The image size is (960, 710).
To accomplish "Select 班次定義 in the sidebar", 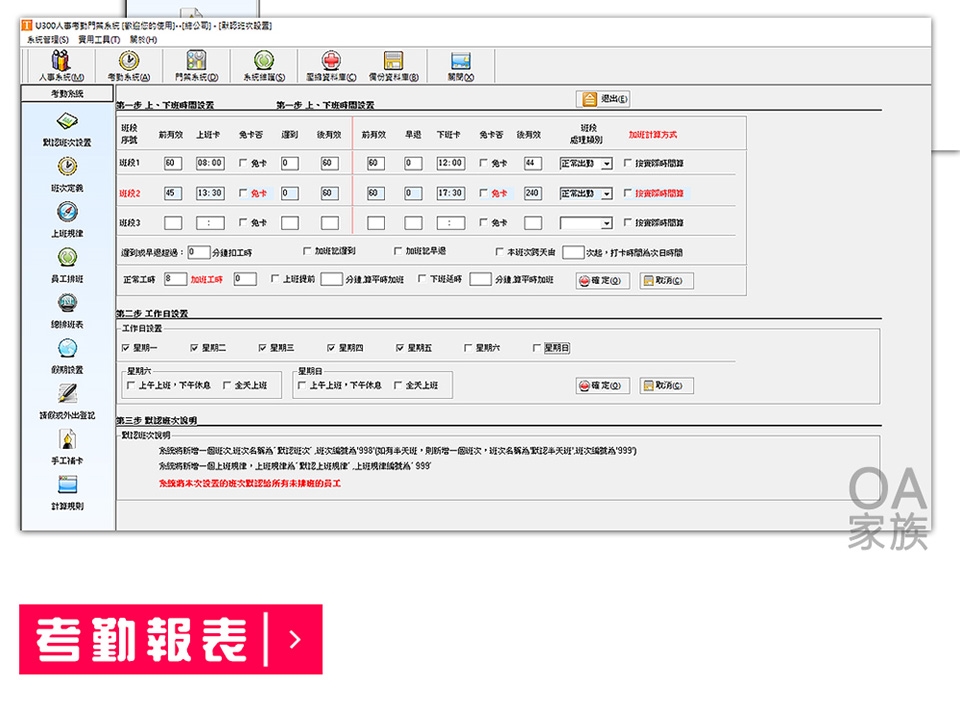I will tap(67, 172).
